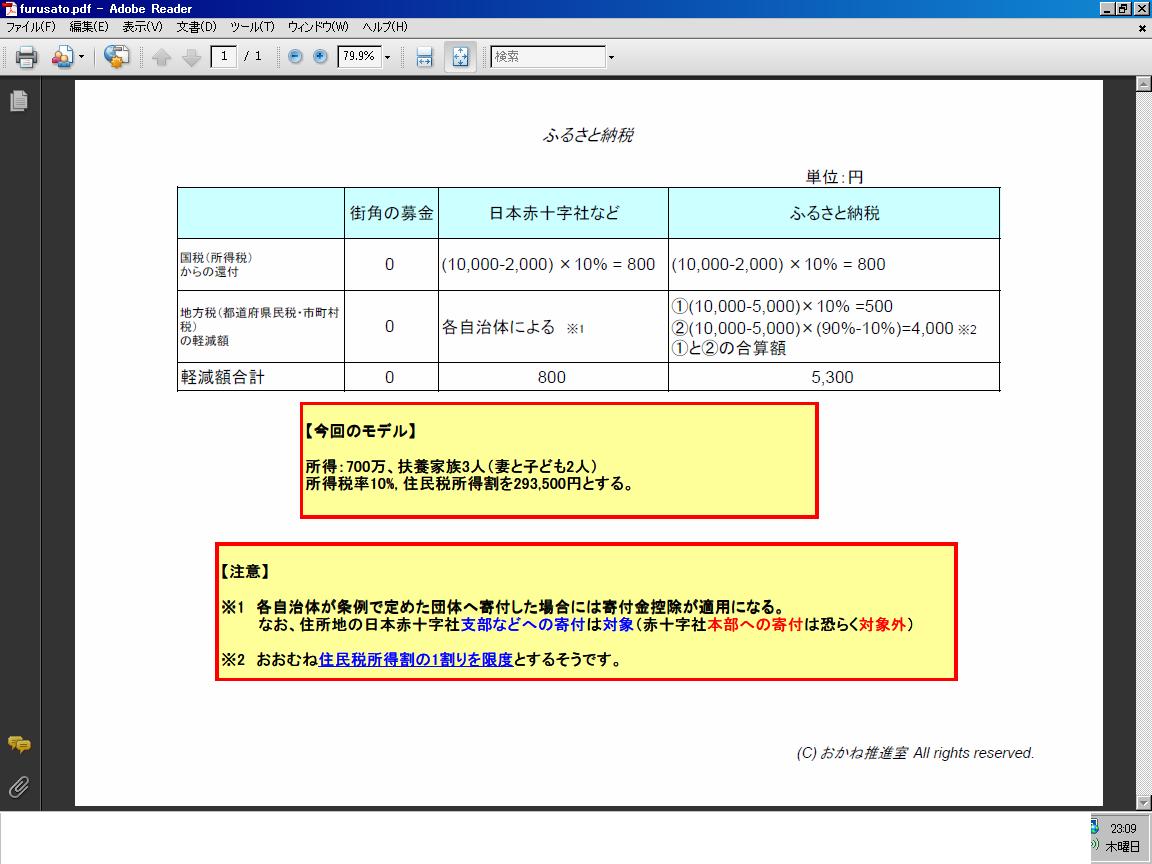
Task: Click the 79.9% zoom value box
Action: click(359, 56)
